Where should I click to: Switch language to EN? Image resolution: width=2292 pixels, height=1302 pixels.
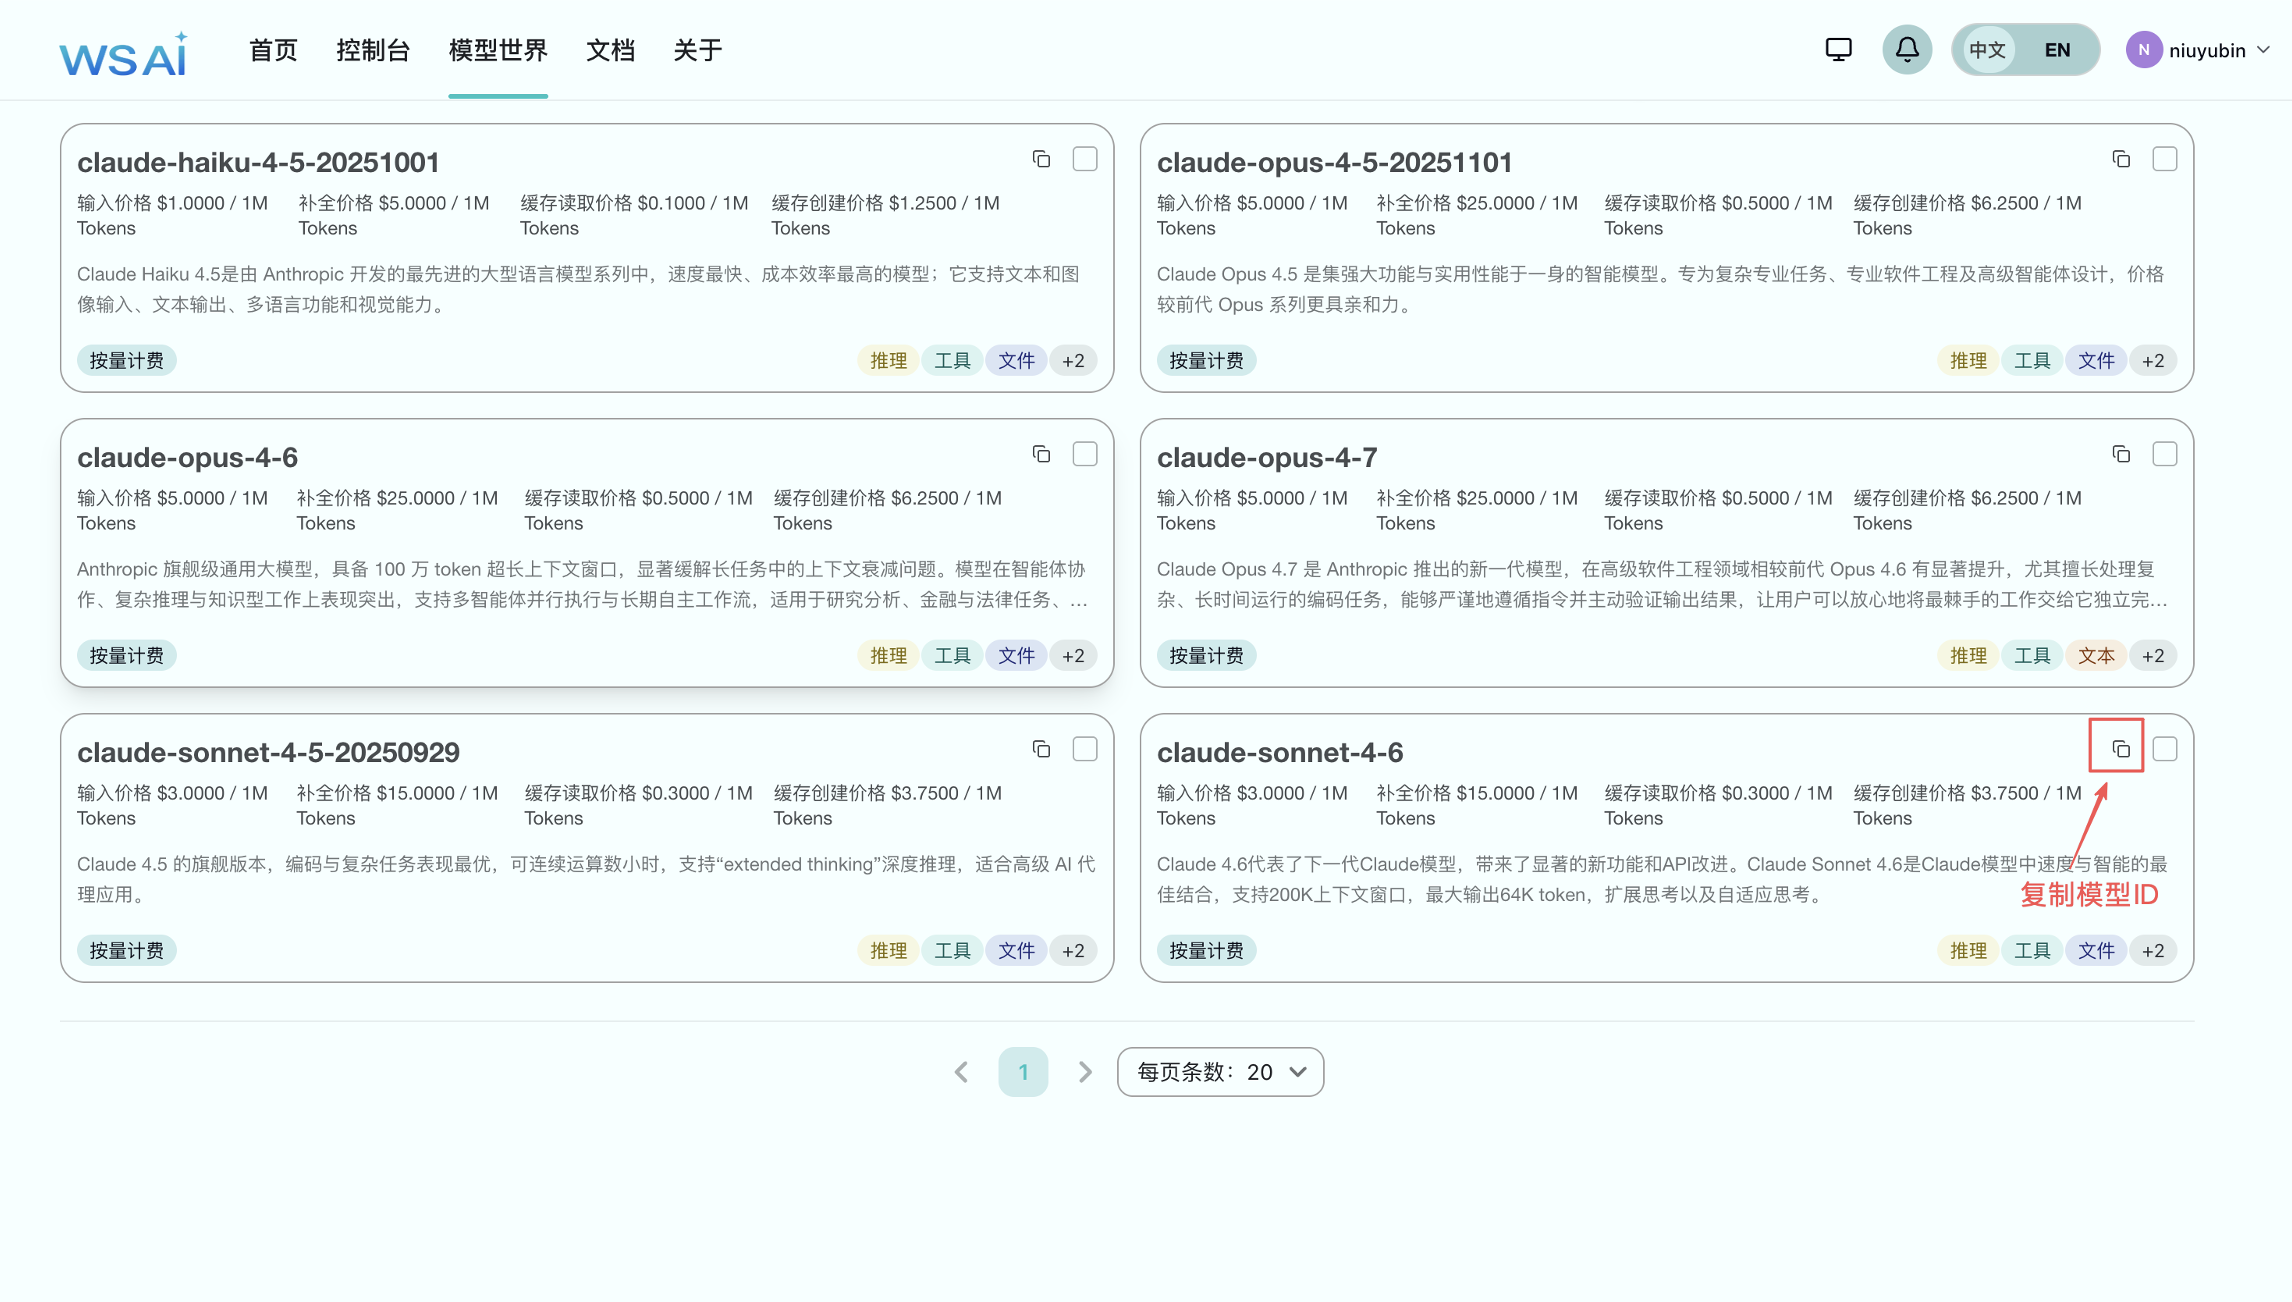[x=2057, y=50]
